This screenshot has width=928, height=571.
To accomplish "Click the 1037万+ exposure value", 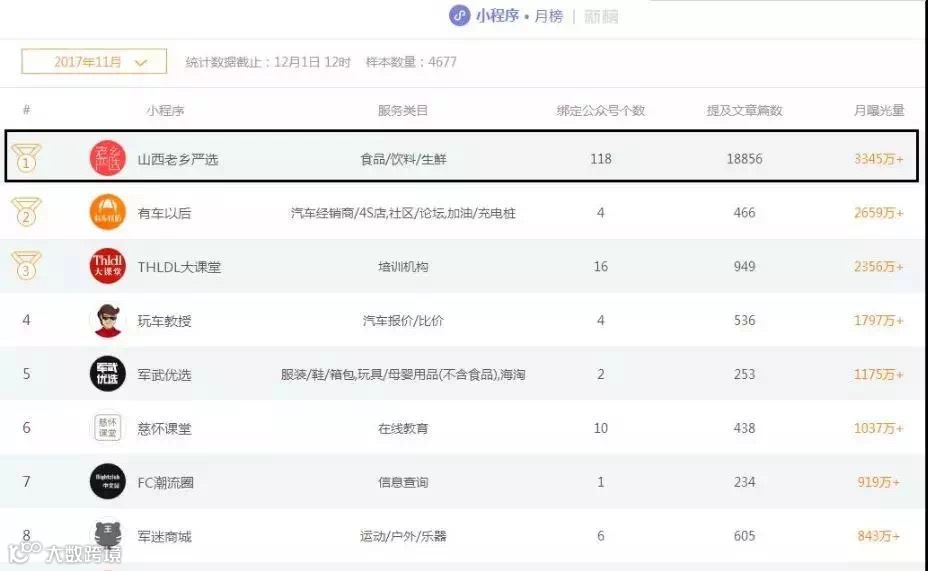I will click(878, 428).
